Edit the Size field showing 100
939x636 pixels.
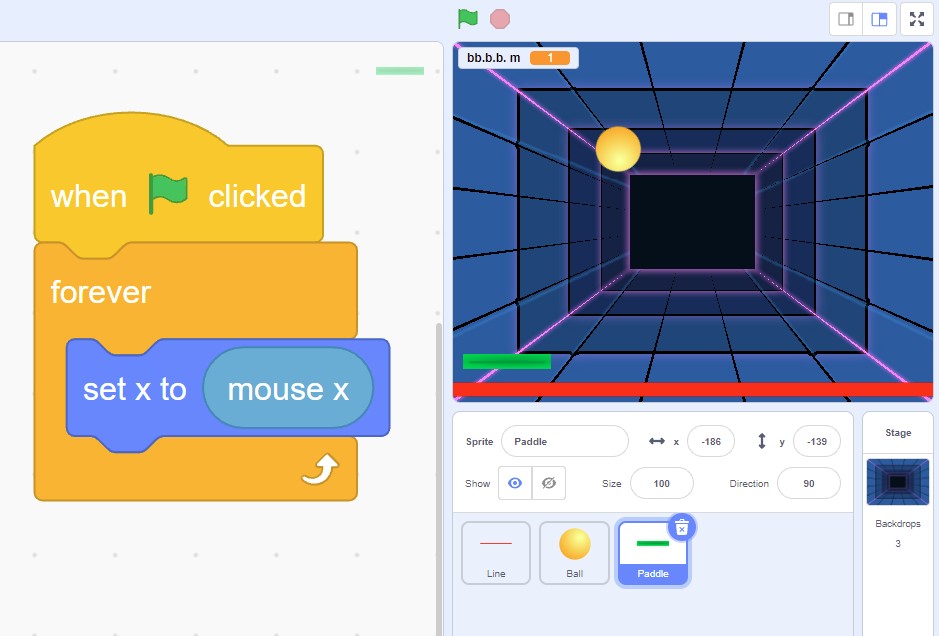662,483
